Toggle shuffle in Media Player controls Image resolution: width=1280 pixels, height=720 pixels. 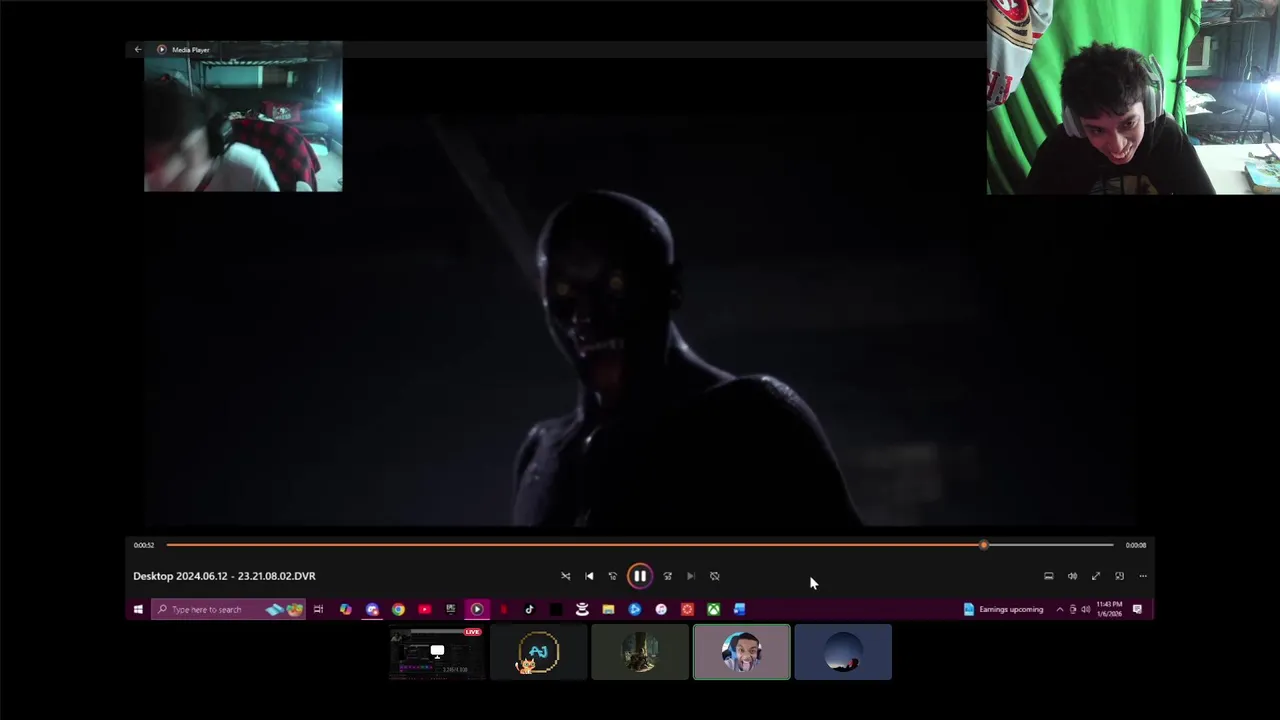pos(565,576)
